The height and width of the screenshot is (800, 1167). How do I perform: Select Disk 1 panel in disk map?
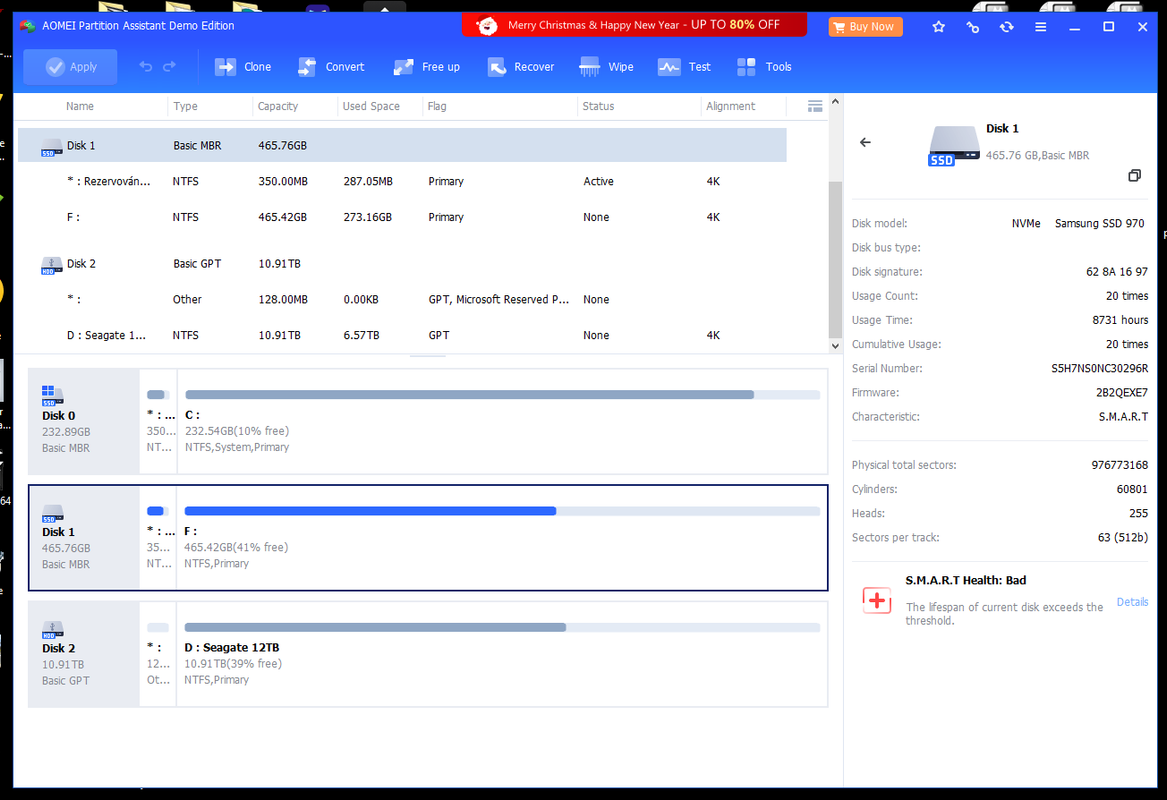pyautogui.click(x=83, y=537)
